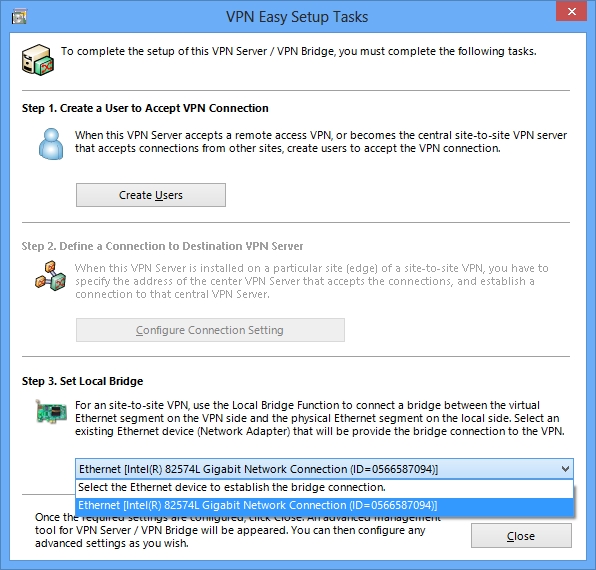Click the green network adapter card icon

coord(51,412)
